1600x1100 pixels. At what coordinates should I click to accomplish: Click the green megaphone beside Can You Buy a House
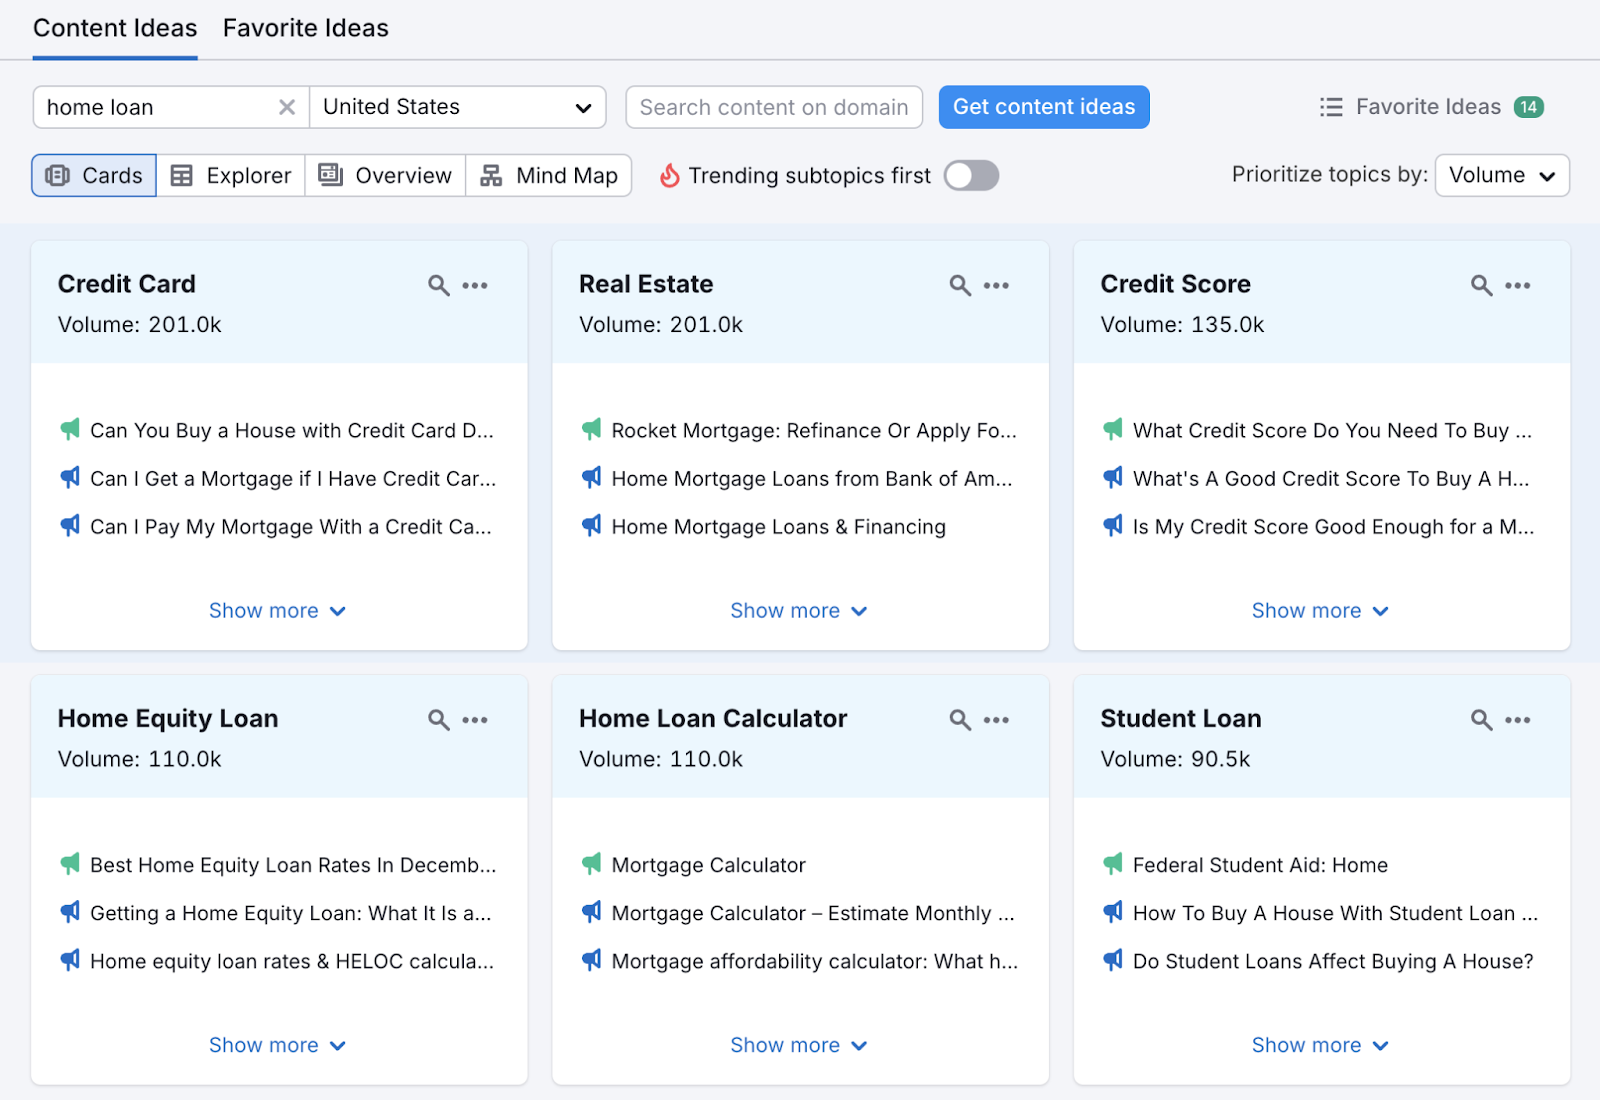(70, 430)
